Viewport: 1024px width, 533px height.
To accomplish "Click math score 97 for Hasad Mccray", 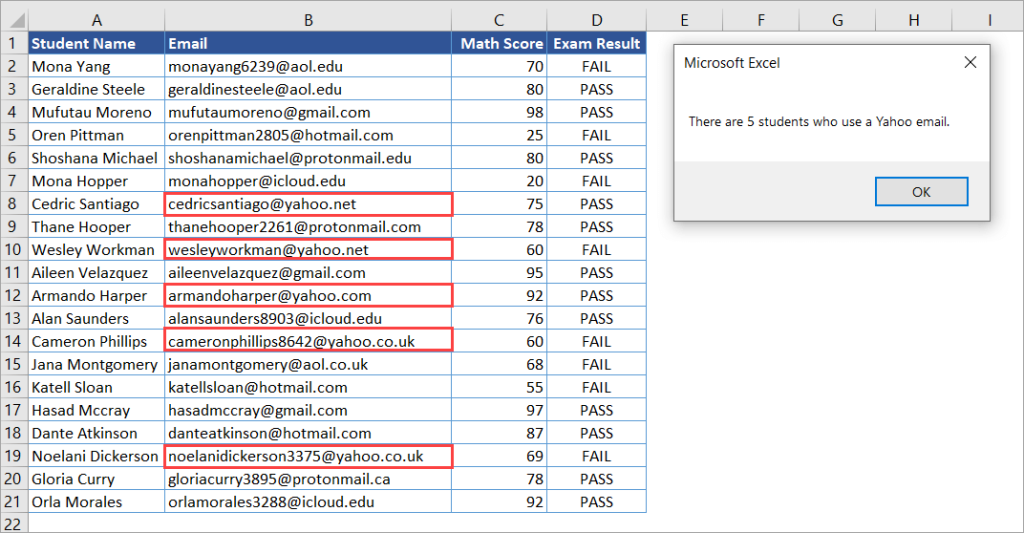I will point(499,410).
